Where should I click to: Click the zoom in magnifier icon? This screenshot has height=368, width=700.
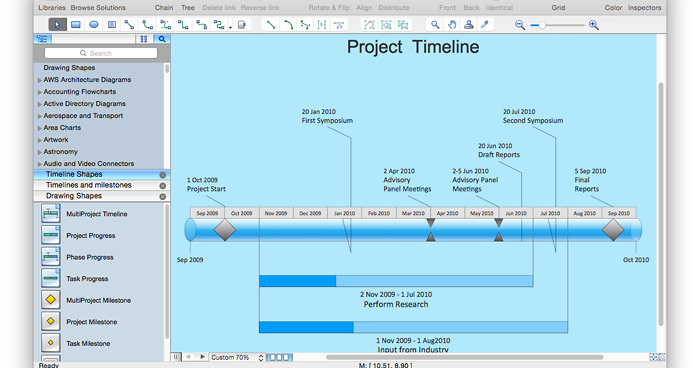click(593, 25)
